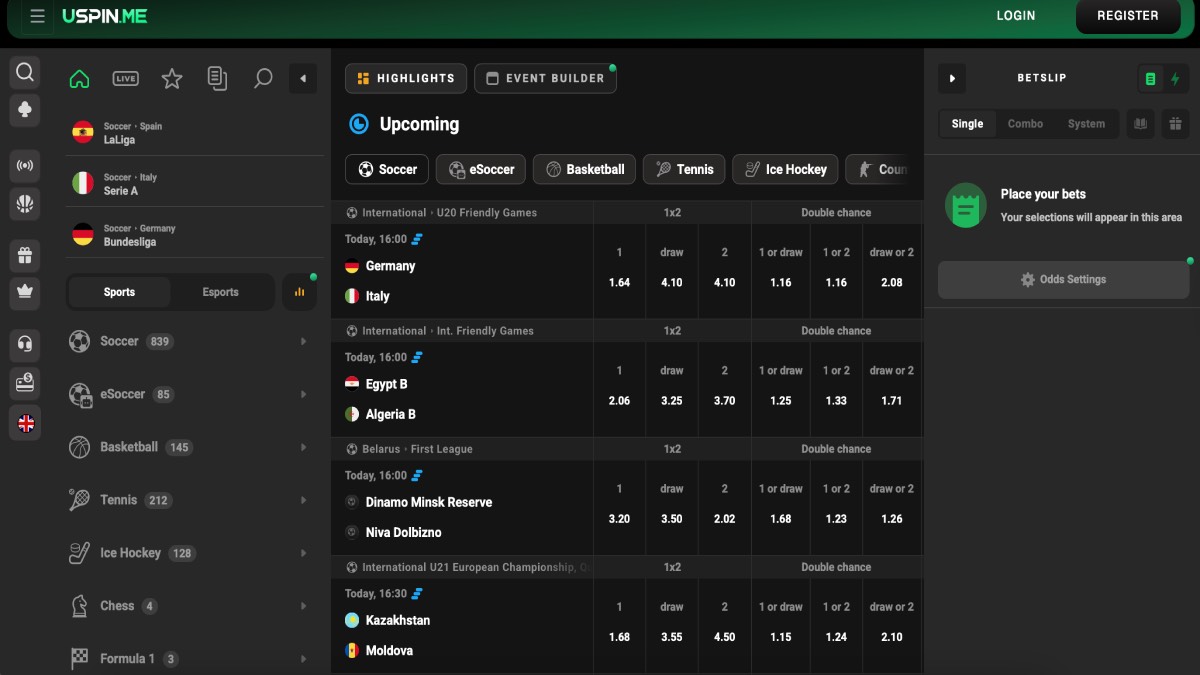Open the orange statistics bar chart icon
The image size is (1200, 675).
click(299, 292)
